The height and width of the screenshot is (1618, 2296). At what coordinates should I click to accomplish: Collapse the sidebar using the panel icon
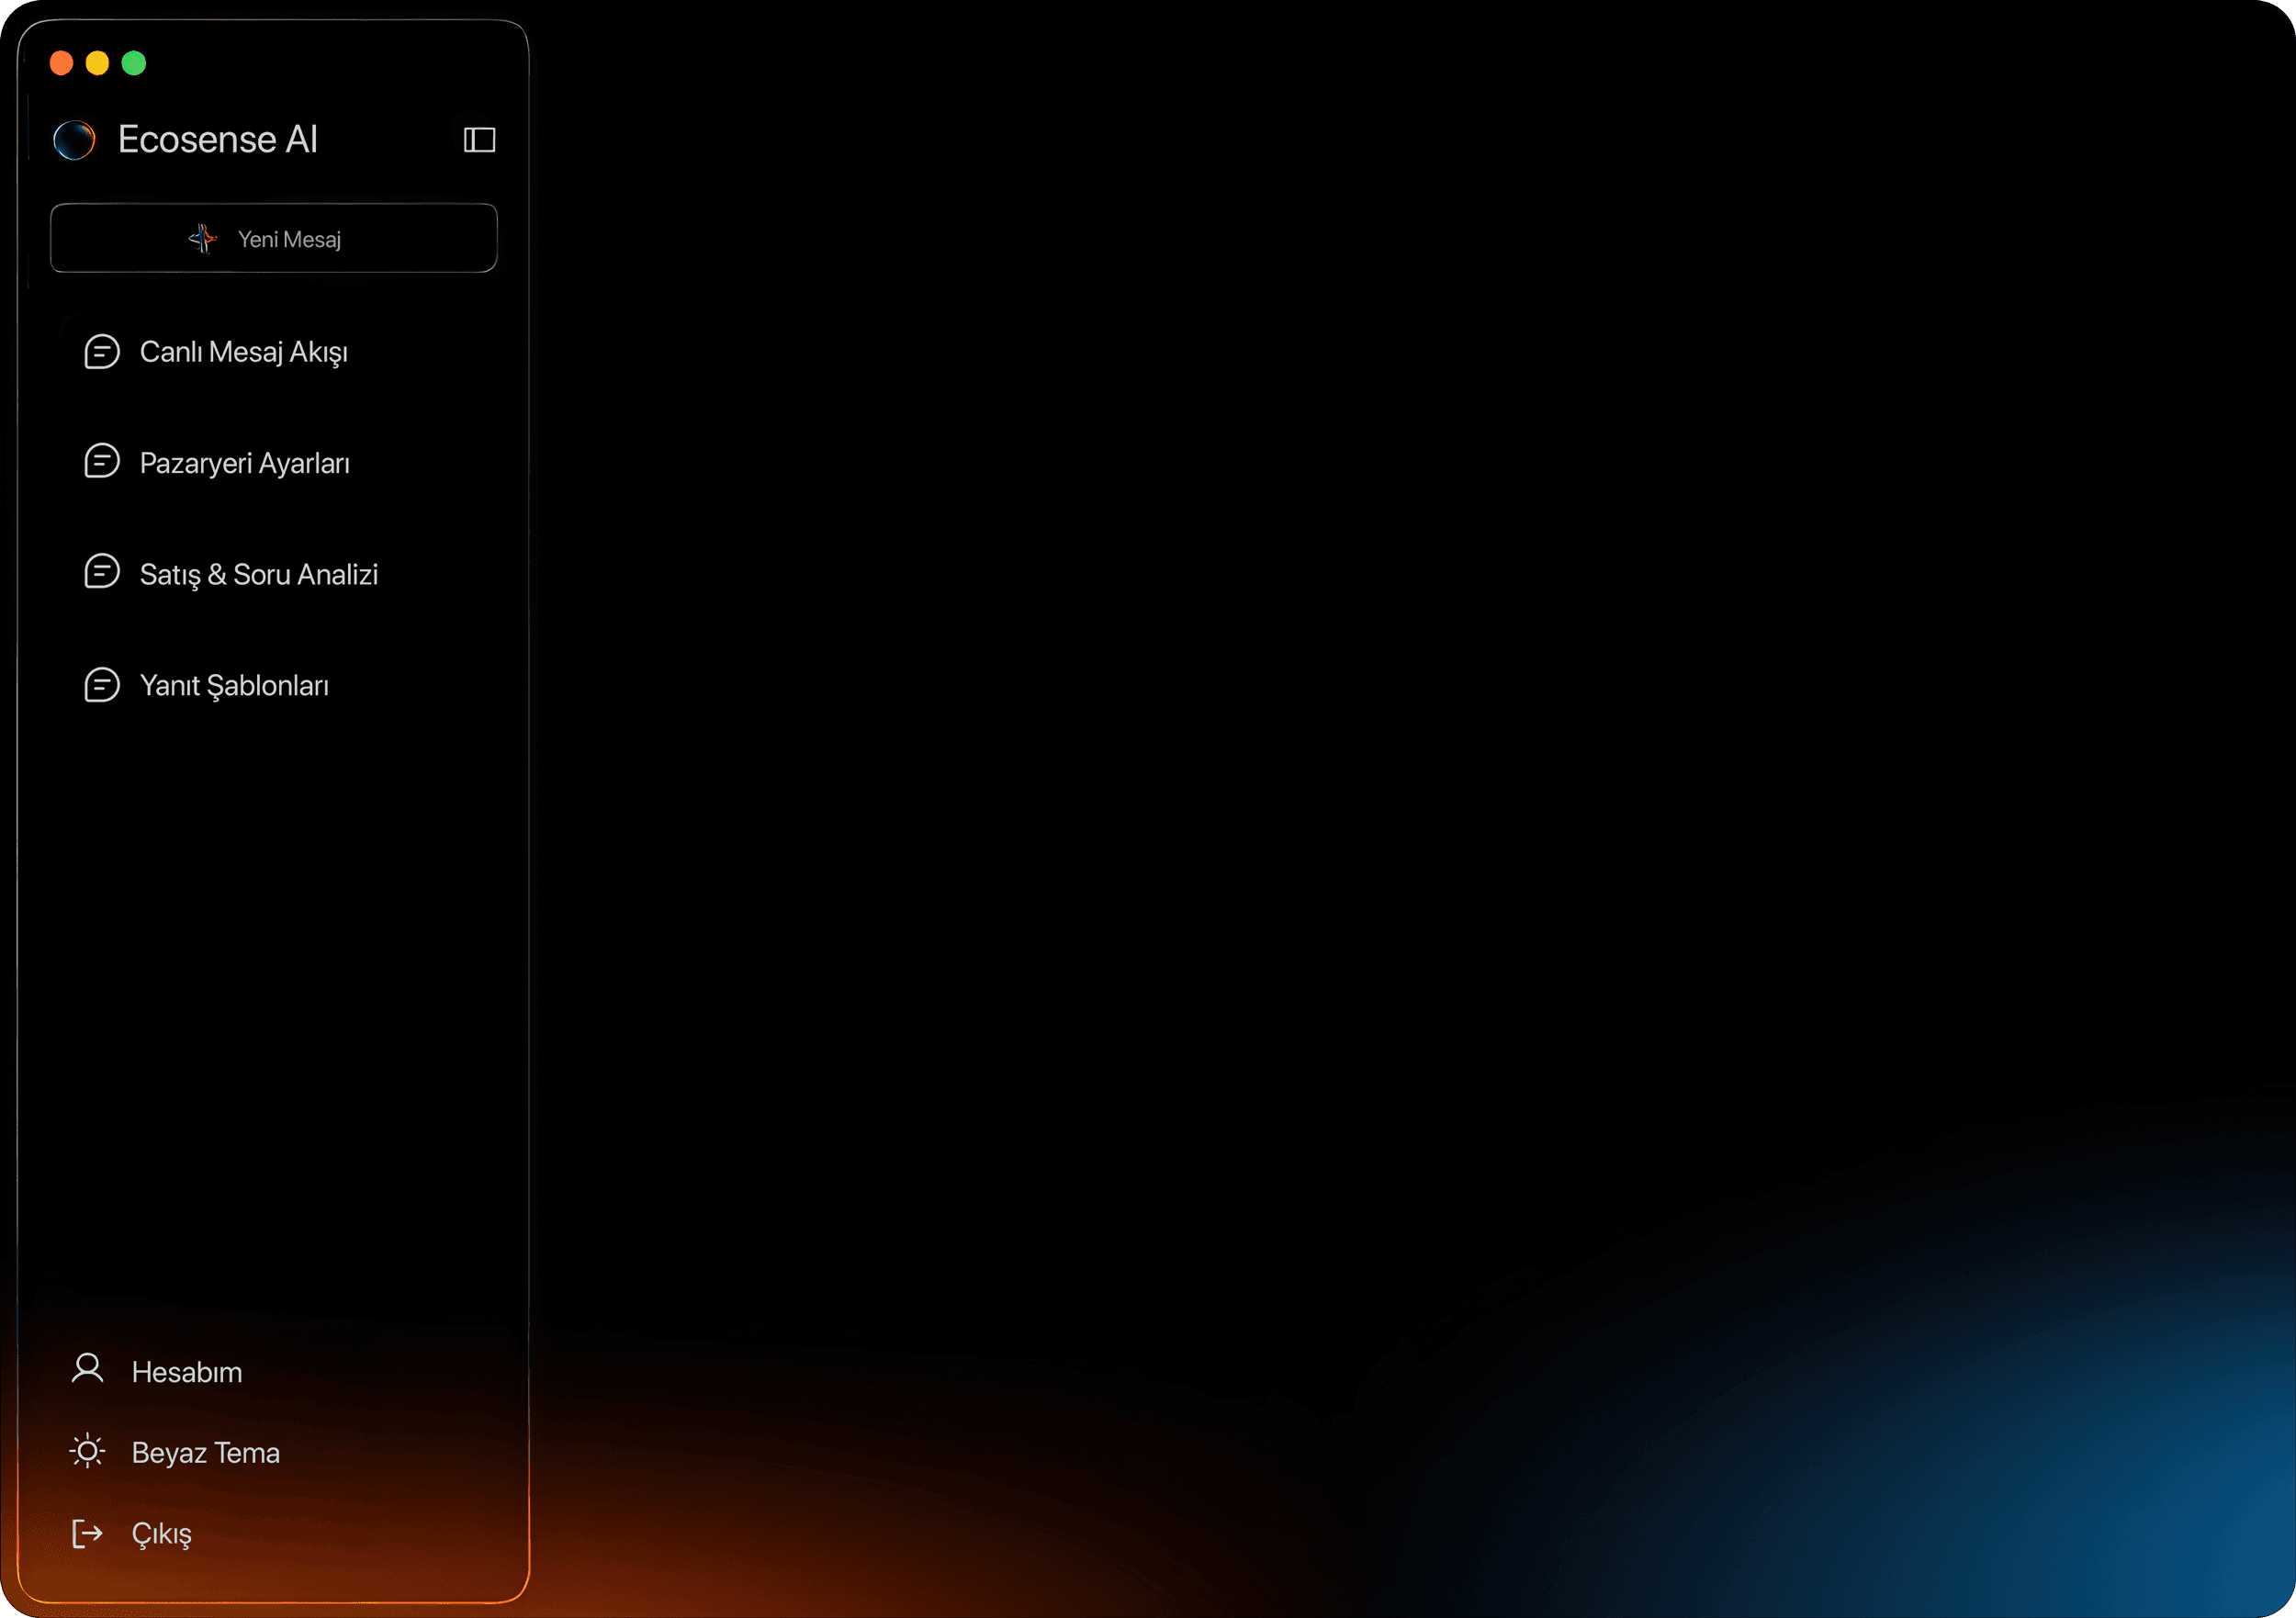click(479, 140)
